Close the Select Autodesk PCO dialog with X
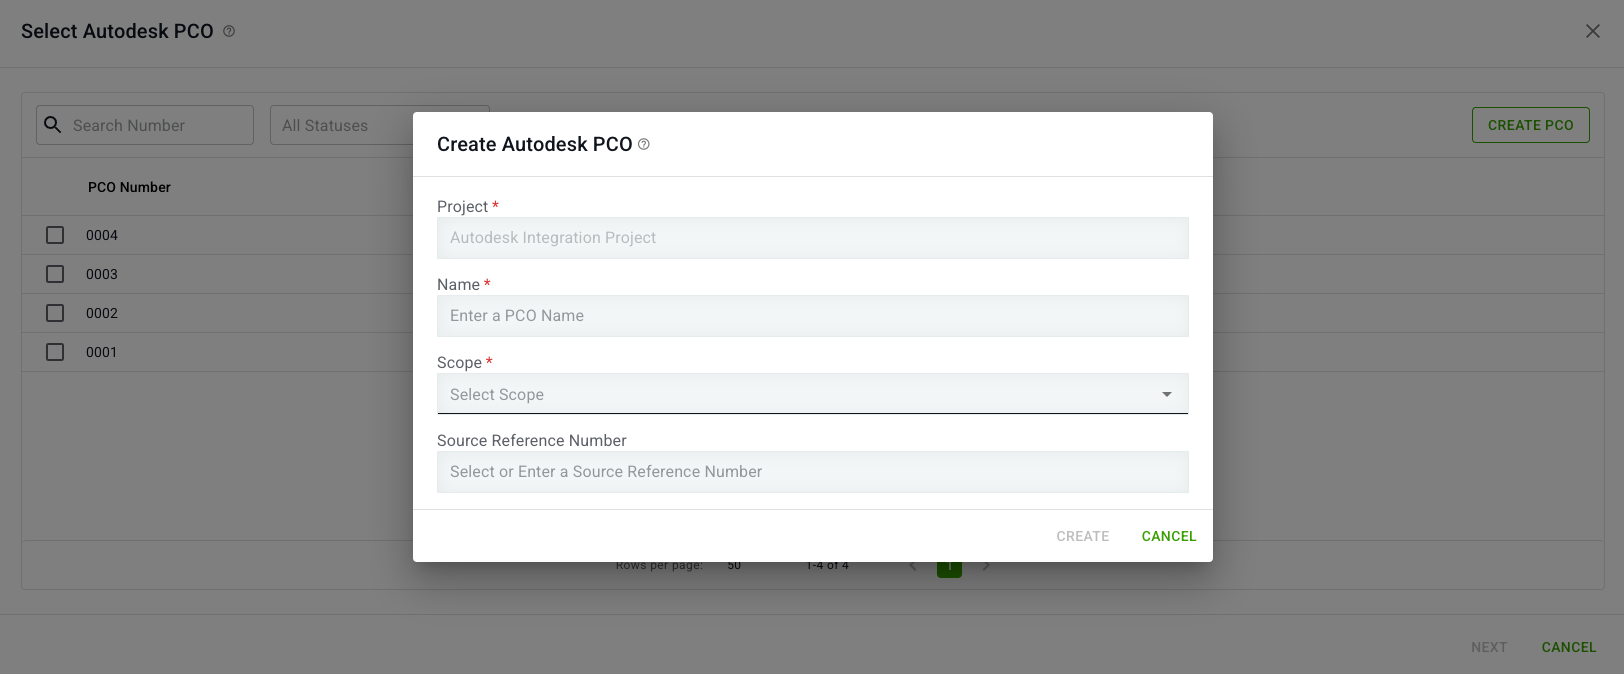The height and width of the screenshot is (674, 1624). coord(1592,31)
